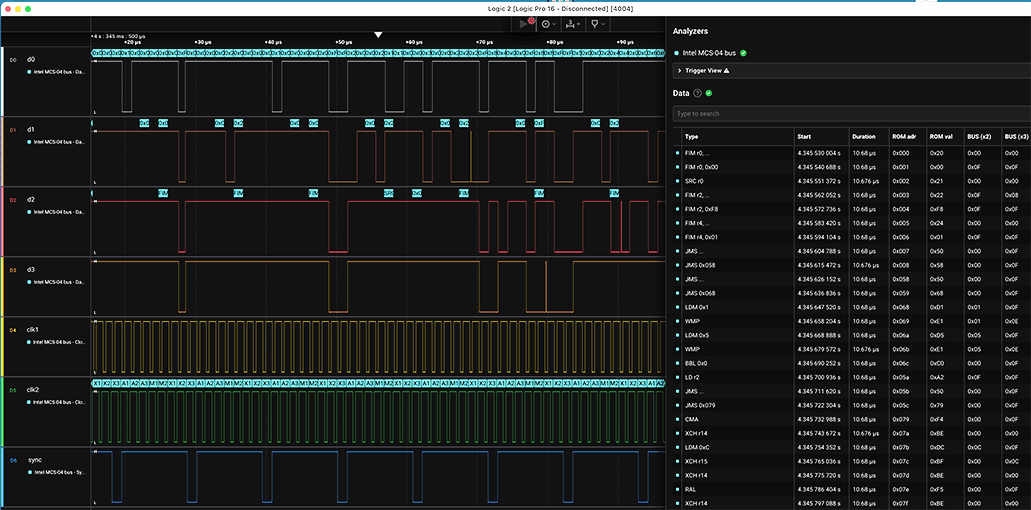Select the d0 channel label
1031x510 pixels.
(x=31, y=60)
